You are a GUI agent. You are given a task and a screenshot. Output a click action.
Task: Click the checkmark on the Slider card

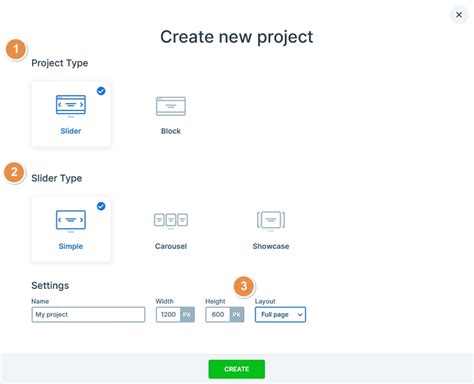pos(101,91)
